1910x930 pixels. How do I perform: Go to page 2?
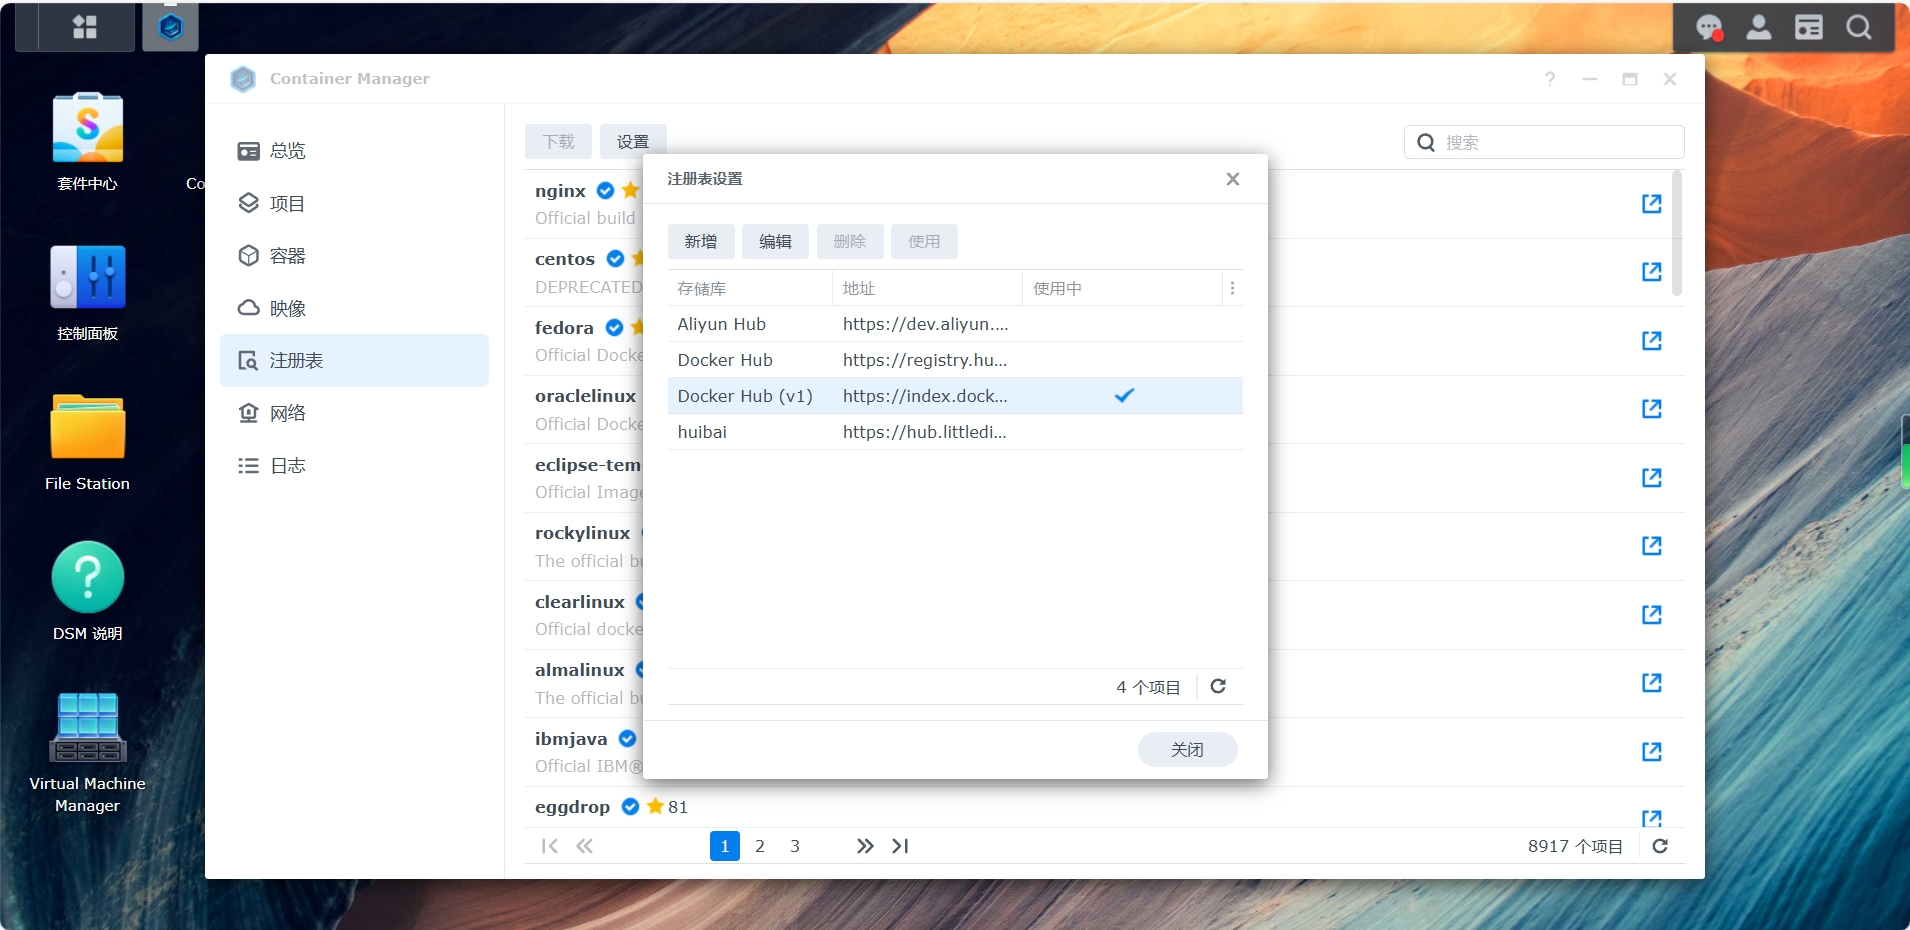tap(760, 846)
